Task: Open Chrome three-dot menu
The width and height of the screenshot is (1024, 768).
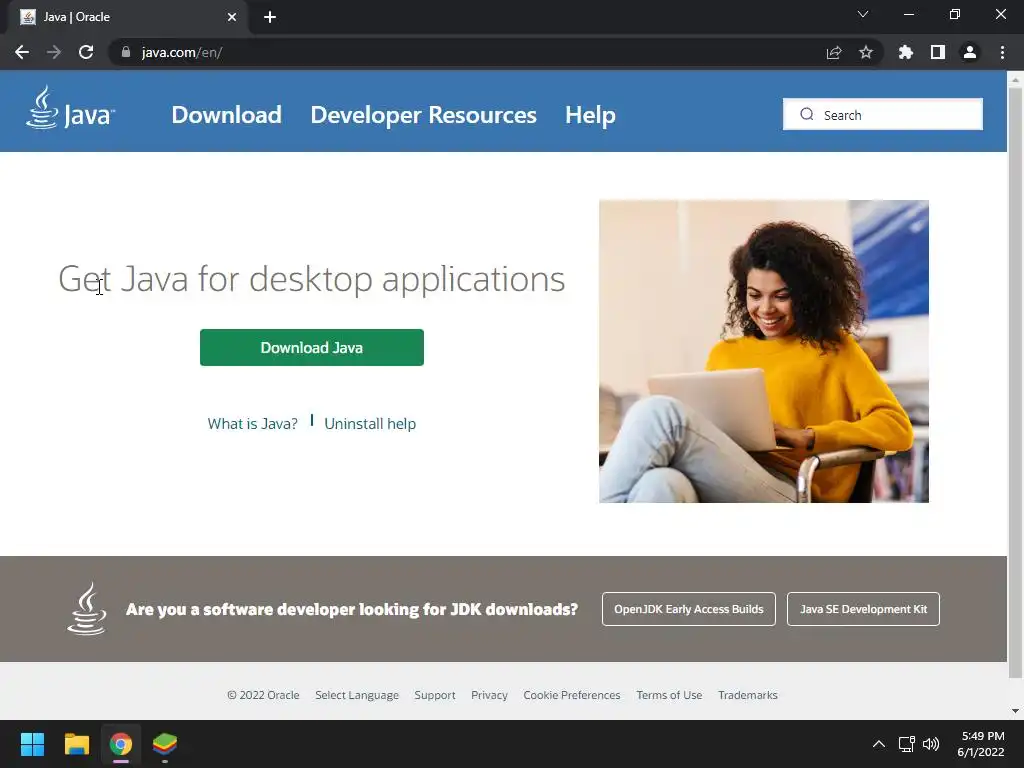Action: click(x=1002, y=52)
